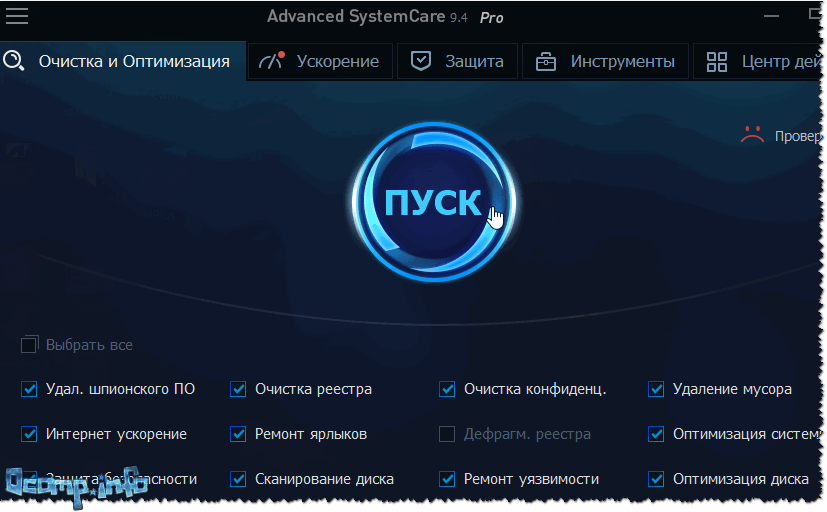827x512 pixels.
Task: Uncheck Оптимизация системы option
Action: tap(656, 434)
